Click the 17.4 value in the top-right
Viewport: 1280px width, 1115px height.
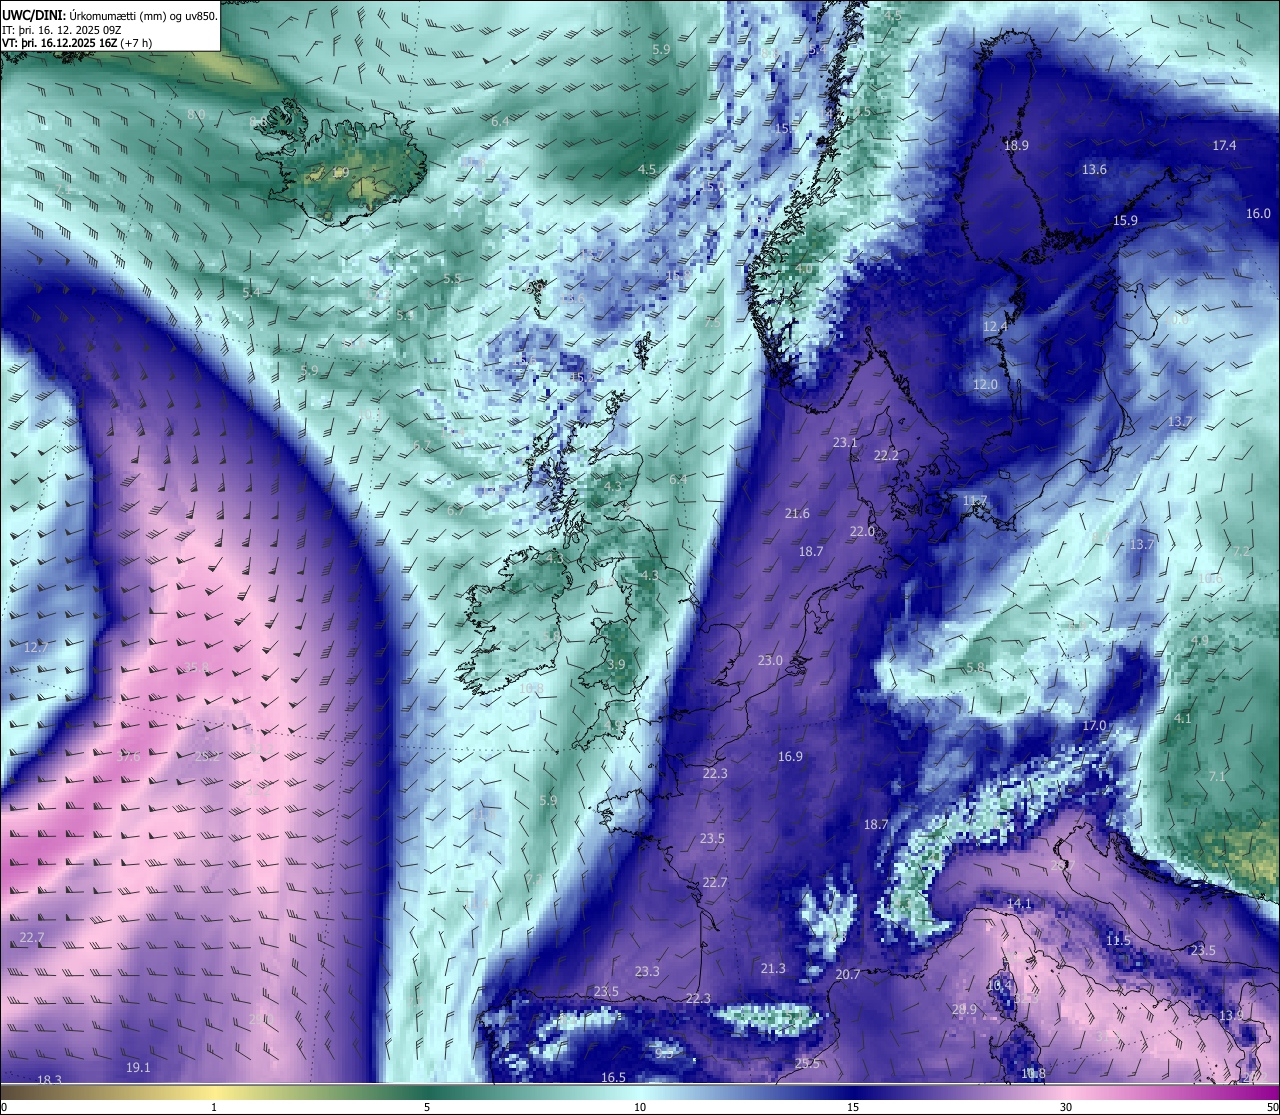tap(1224, 145)
